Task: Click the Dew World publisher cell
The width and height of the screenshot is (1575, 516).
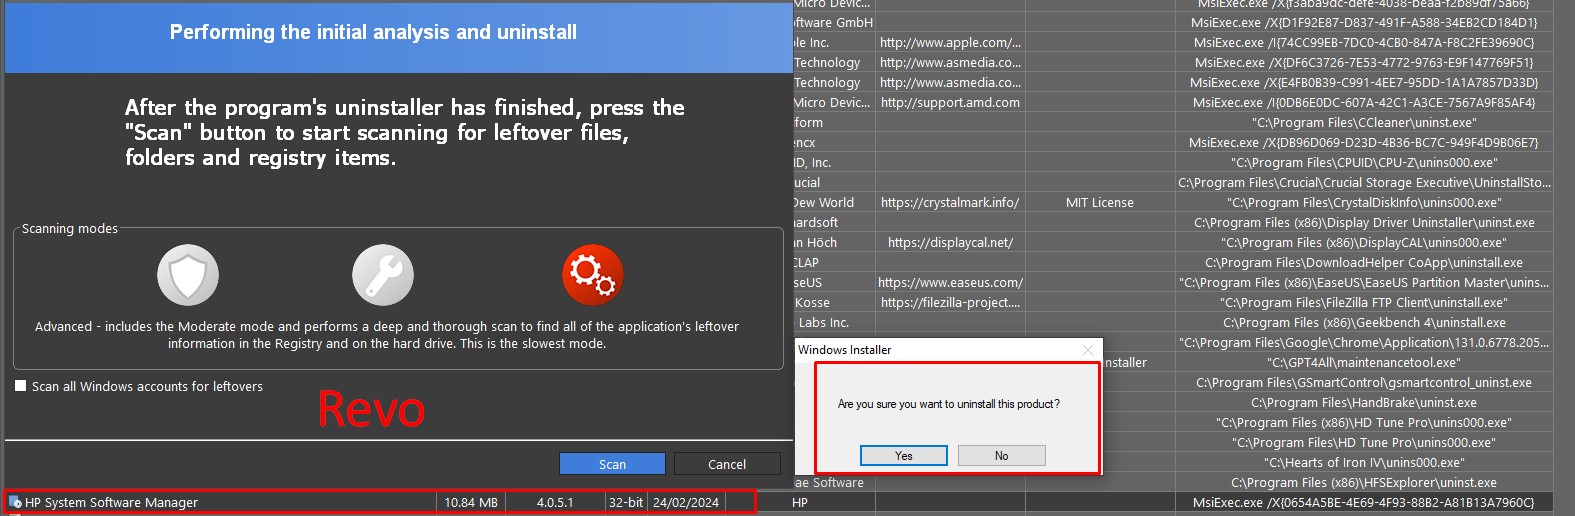Action: 834,202
